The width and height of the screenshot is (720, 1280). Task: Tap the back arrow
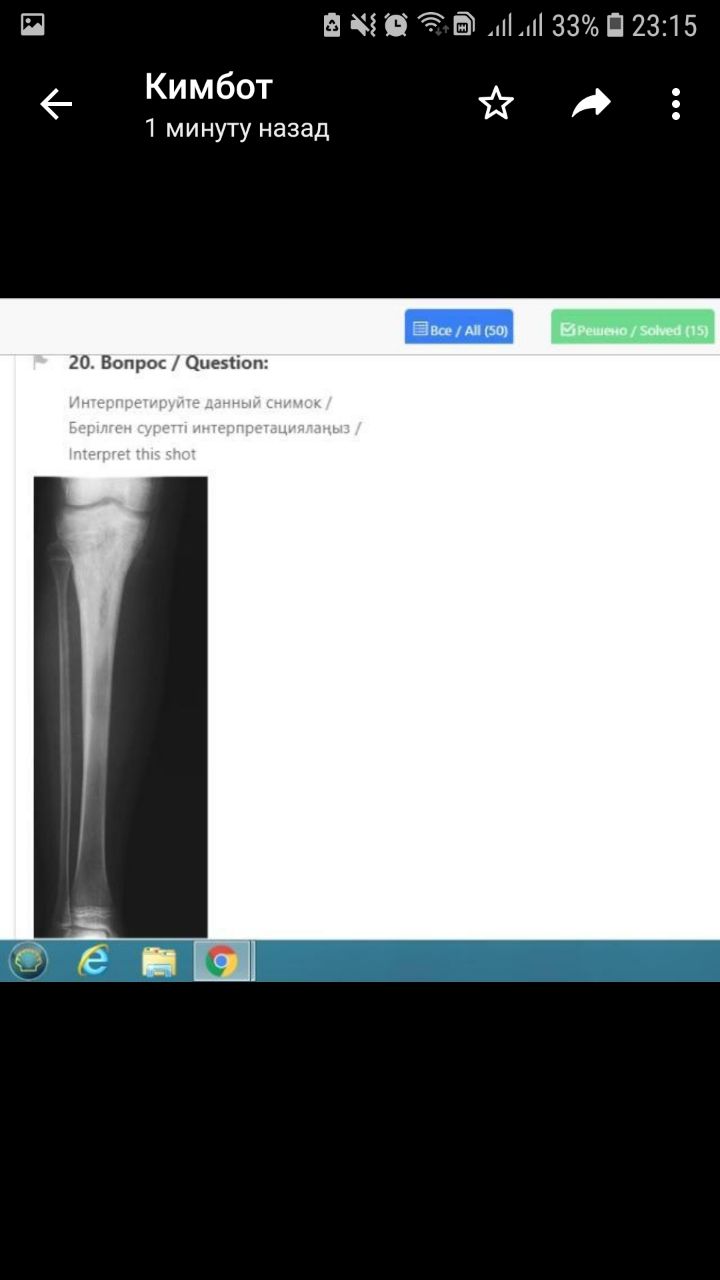(x=56, y=104)
